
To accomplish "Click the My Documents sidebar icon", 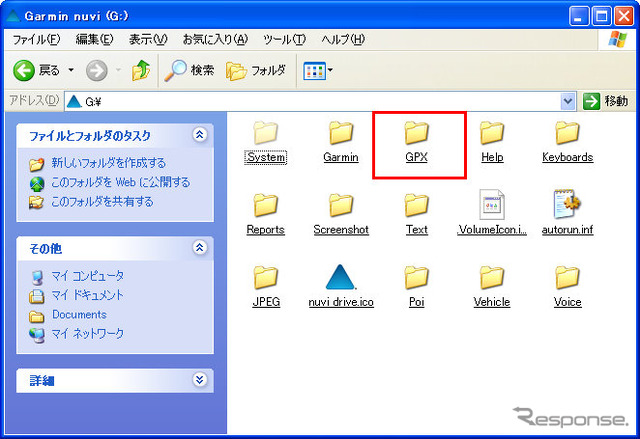I will tap(37, 296).
